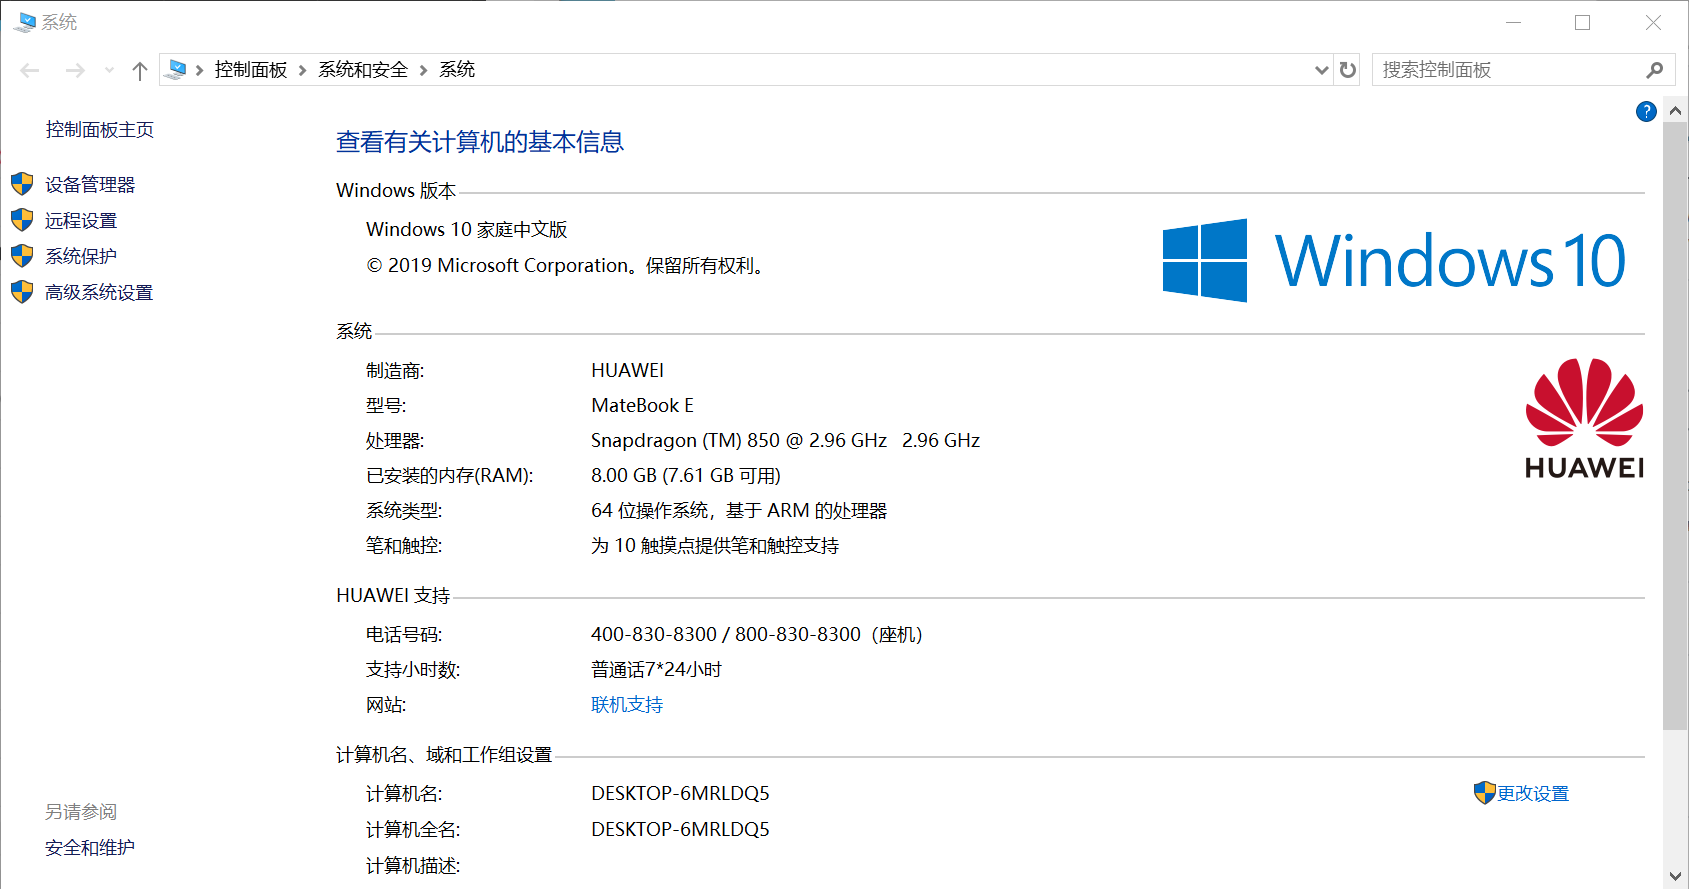
Task: Select 系统 breadcrumb item
Action: coord(457,69)
